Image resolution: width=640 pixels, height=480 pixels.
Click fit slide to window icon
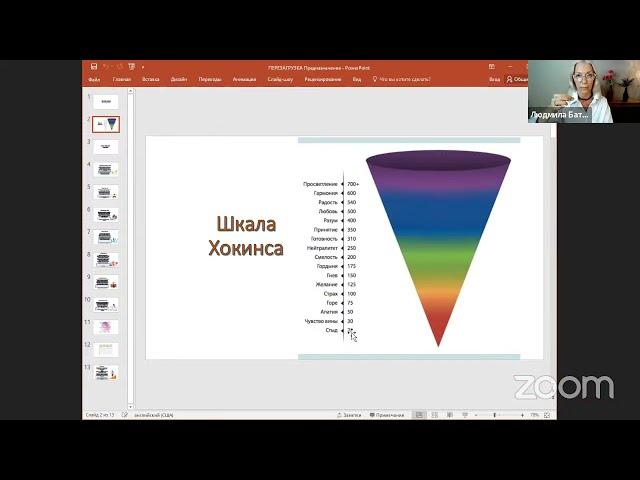[x=547, y=415]
